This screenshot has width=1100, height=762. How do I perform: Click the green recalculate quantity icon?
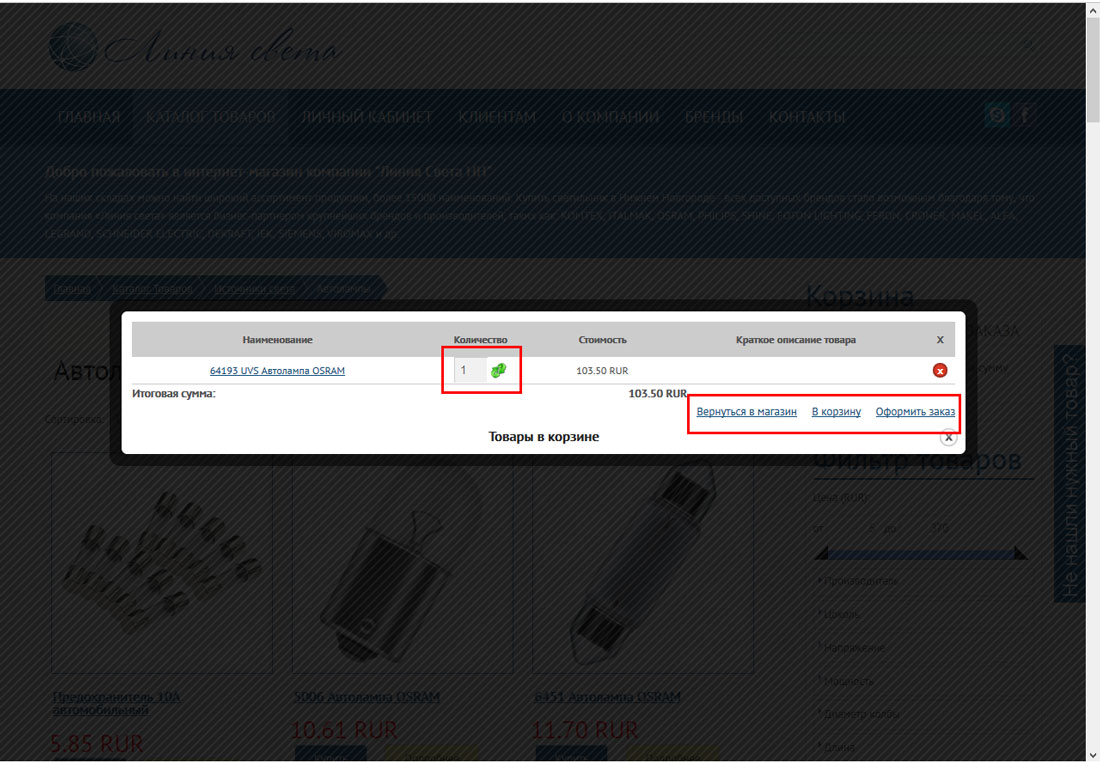[x=498, y=370]
